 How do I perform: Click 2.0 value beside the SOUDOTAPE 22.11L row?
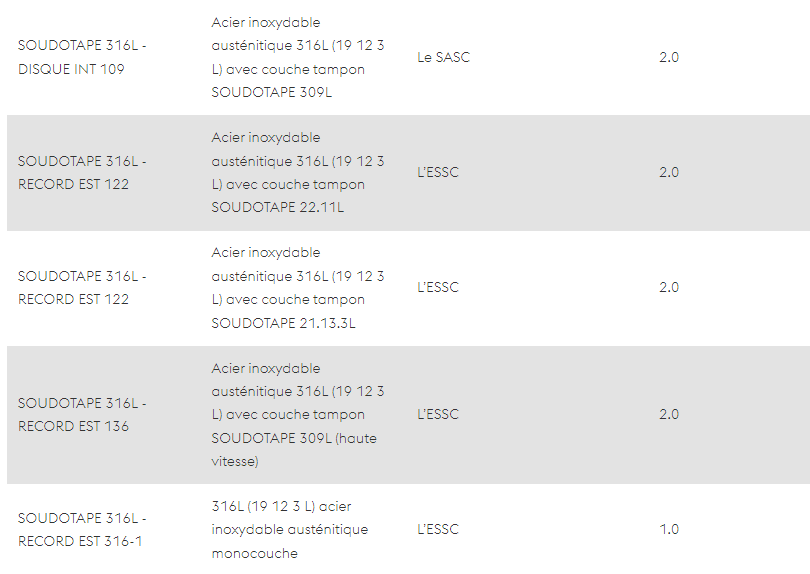tap(669, 173)
